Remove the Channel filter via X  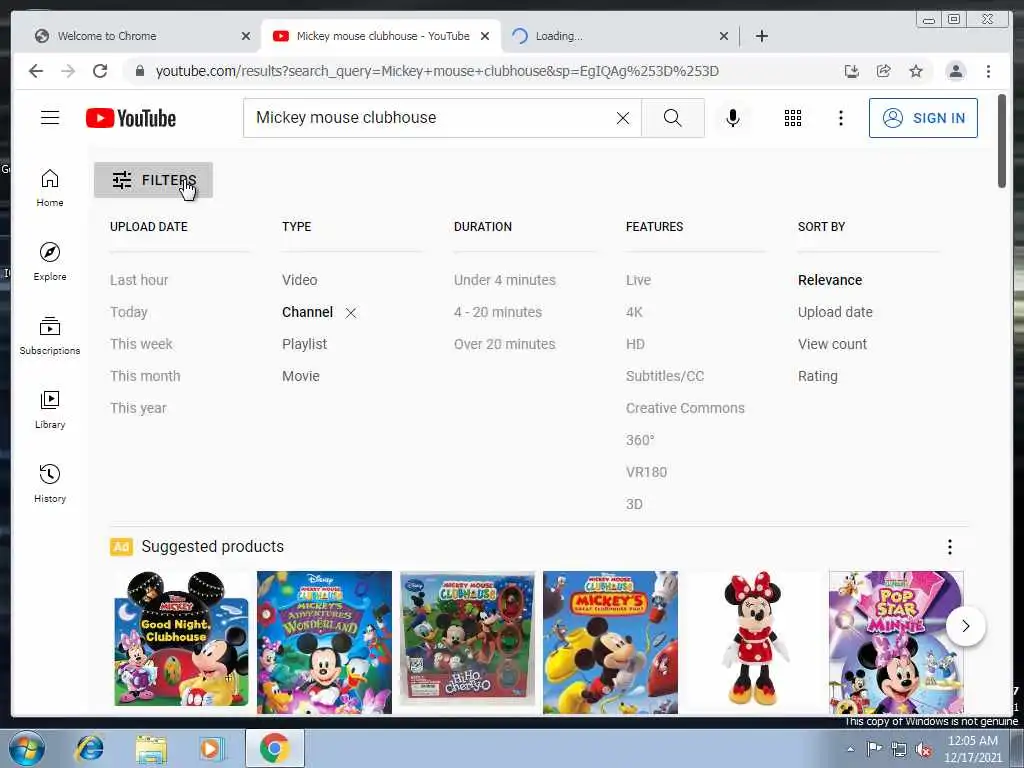point(351,313)
